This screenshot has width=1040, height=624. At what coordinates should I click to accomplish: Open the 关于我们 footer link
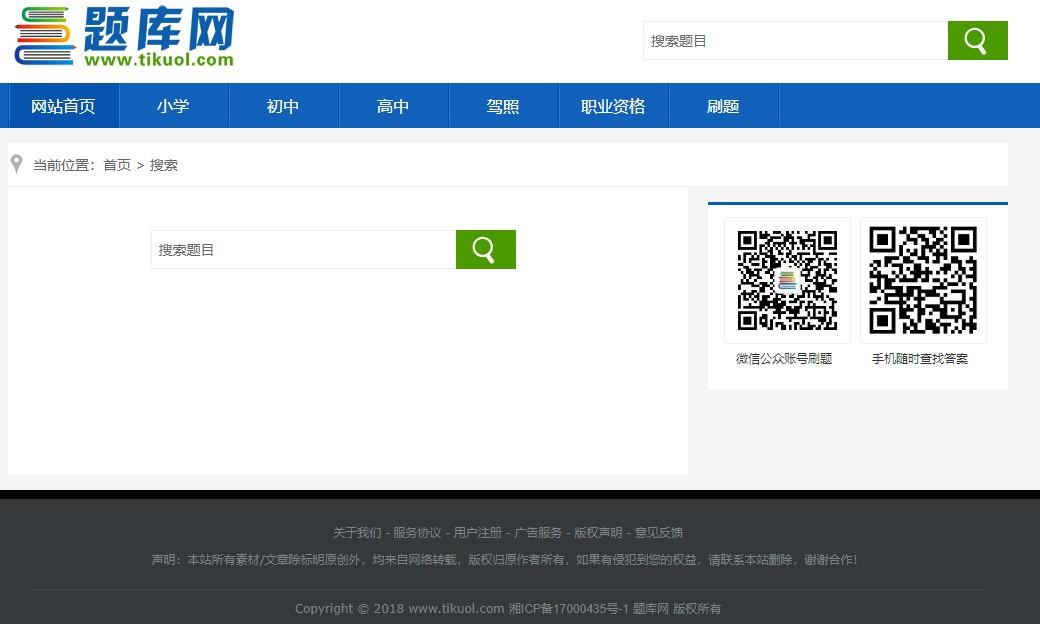pos(357,532)
